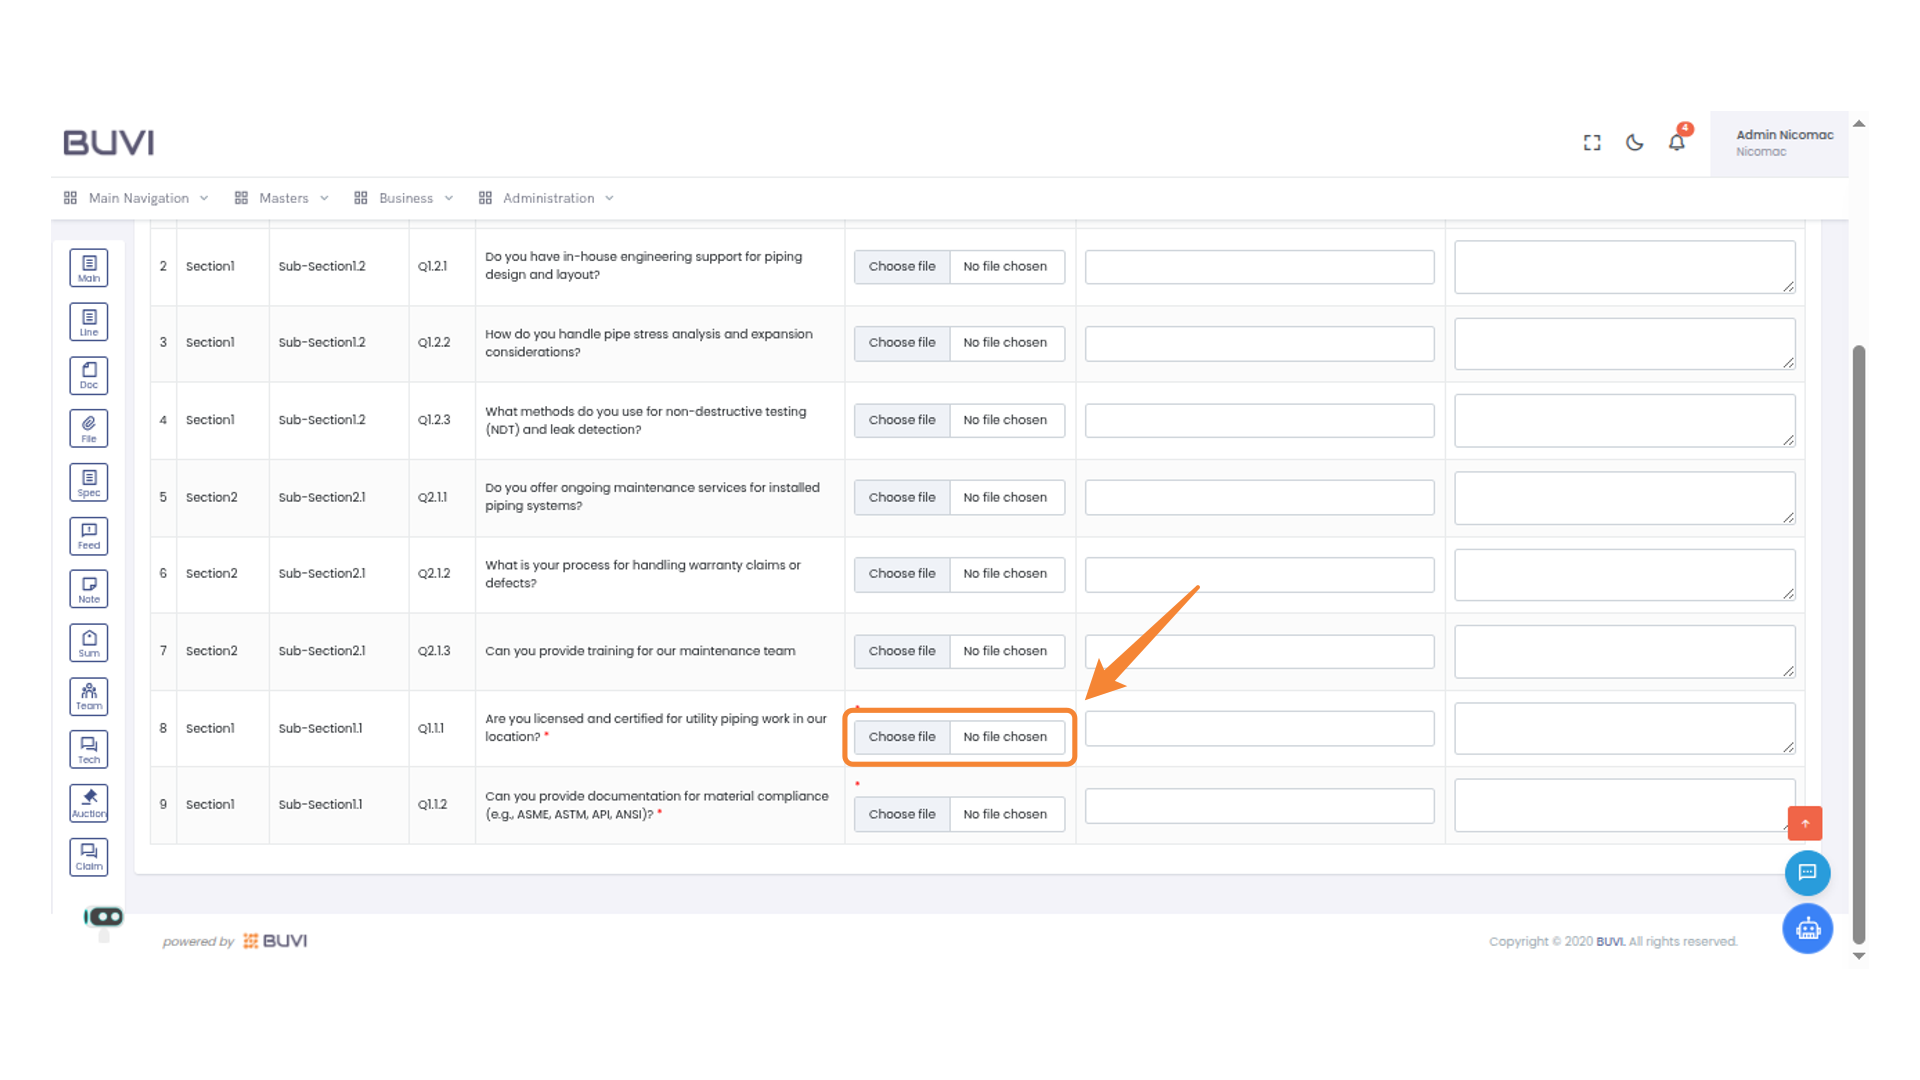Select the Main sidebar icon

click(88, 267)
